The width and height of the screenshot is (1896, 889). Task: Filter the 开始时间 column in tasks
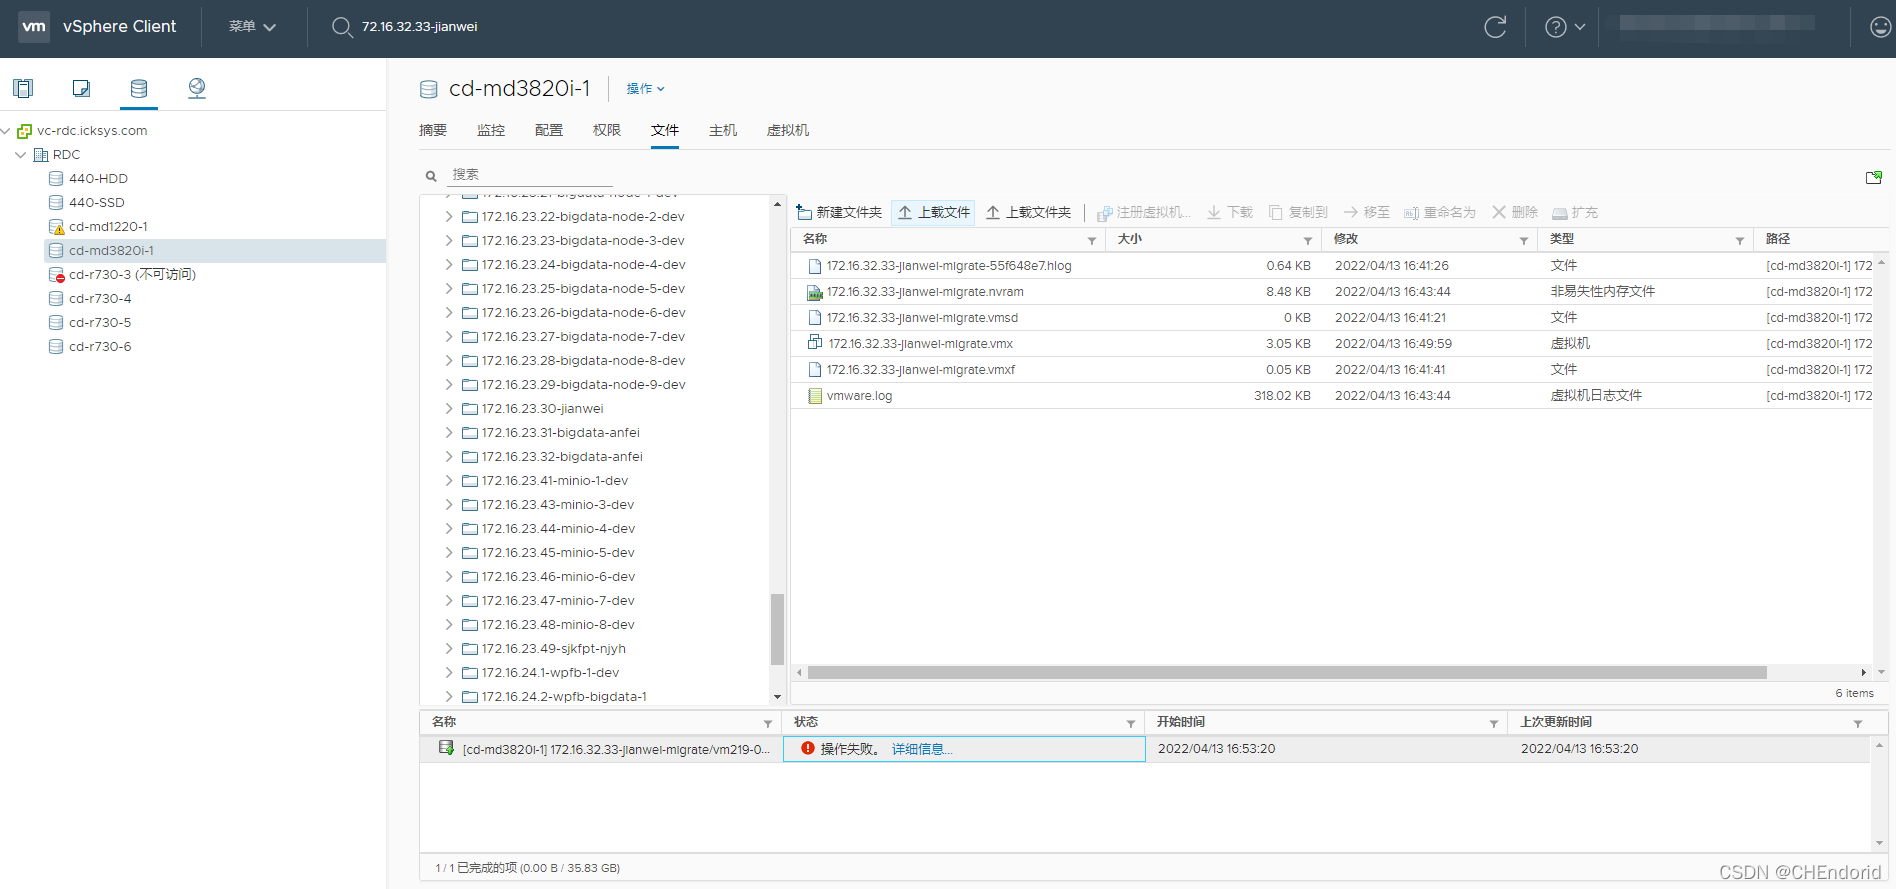pyautogui.click(x=1494, y=724)
